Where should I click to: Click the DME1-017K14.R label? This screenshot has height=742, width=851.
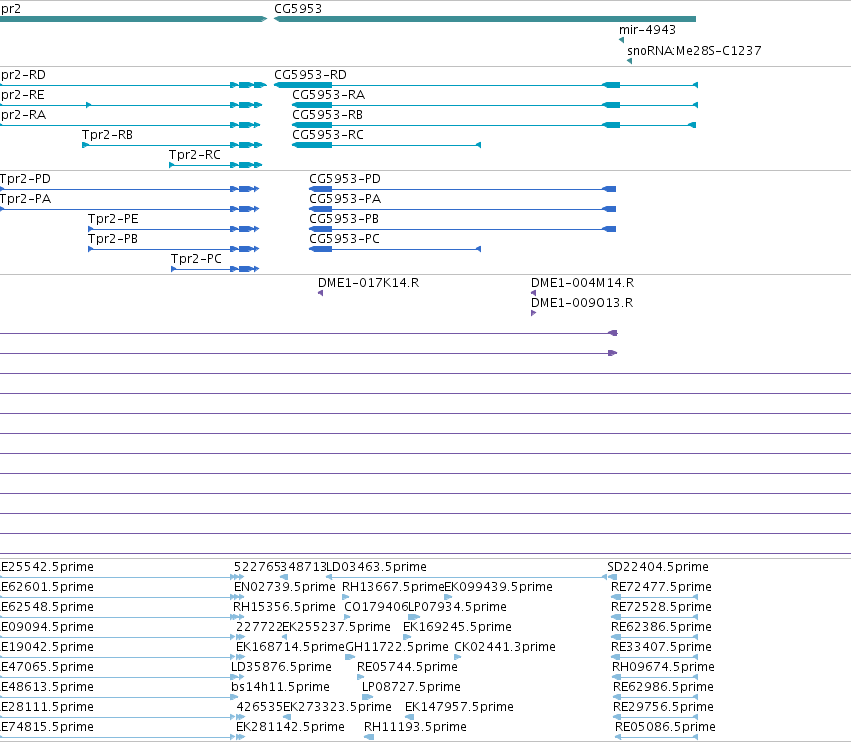pyautogui.click(x=369, y=283)
